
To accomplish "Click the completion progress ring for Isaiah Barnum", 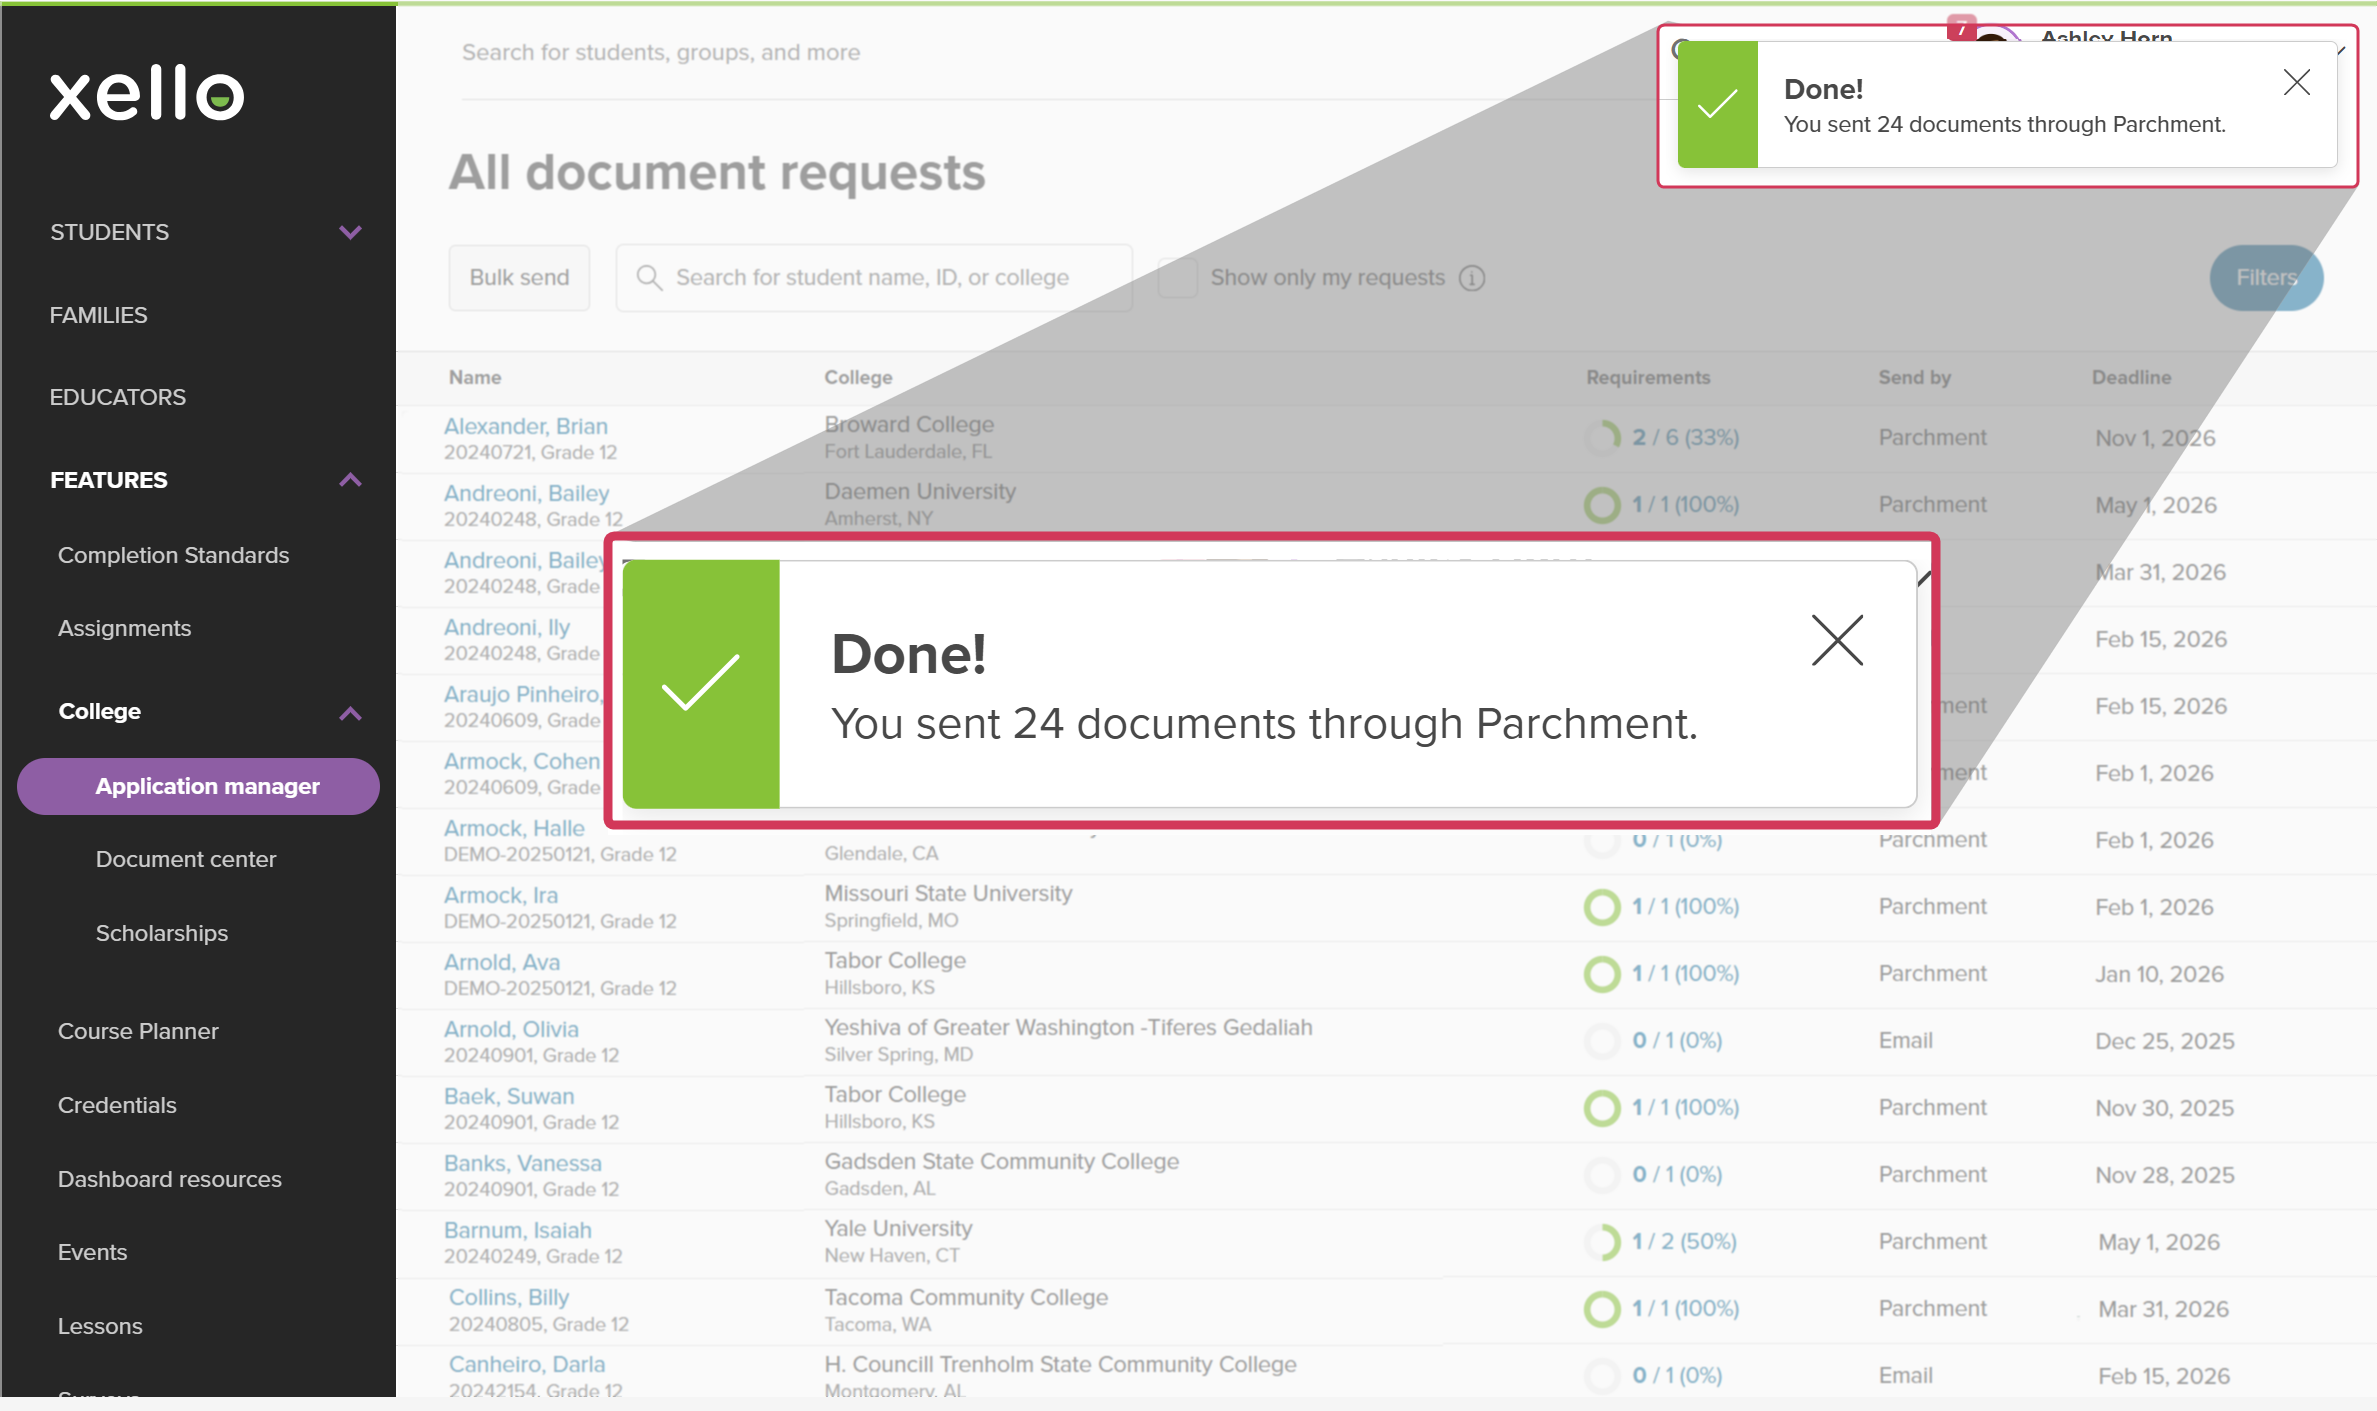I will [x=1602, y=1242].
